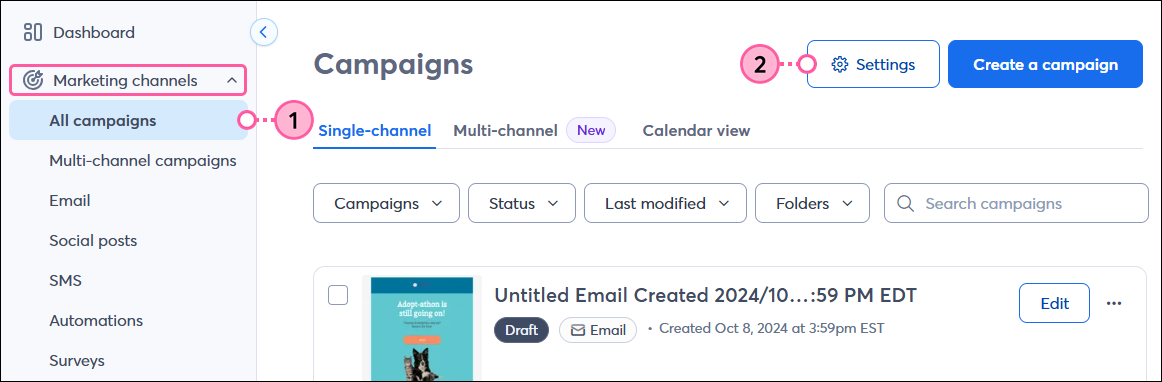Click the New badge beside Multi-channel
Screen dimensions: 1162x382
pyautogui.click(x=591, y=131)
